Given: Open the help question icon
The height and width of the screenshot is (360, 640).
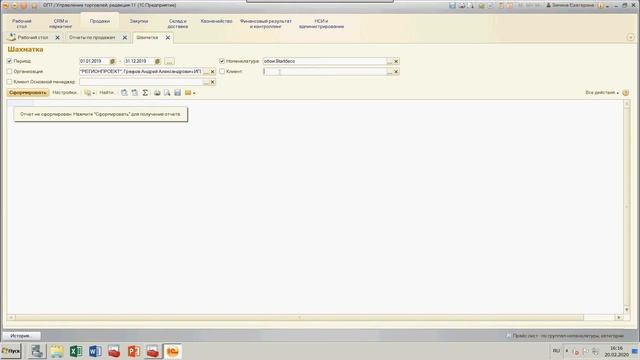Looking at the screenshot, I should [626, 93].
